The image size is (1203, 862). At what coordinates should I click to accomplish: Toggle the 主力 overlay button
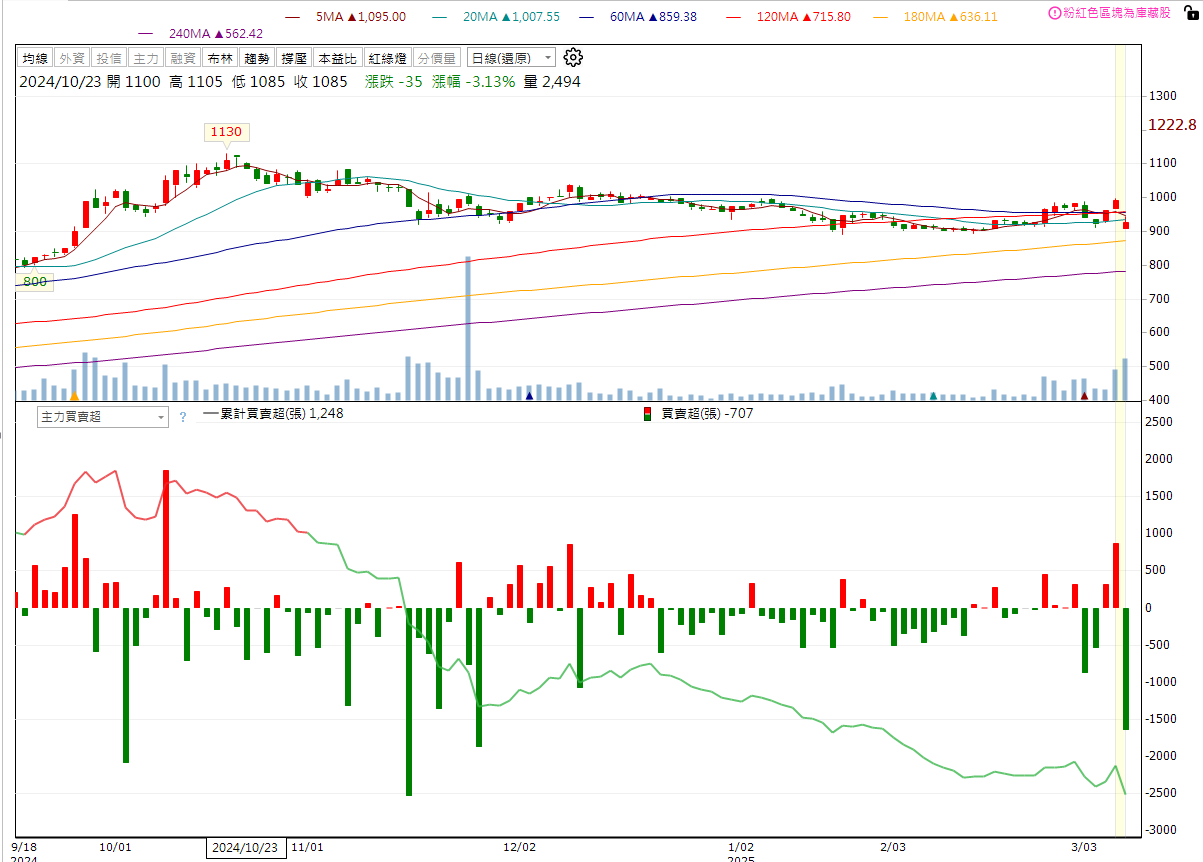pyautogui.click(x=146, y=59)
